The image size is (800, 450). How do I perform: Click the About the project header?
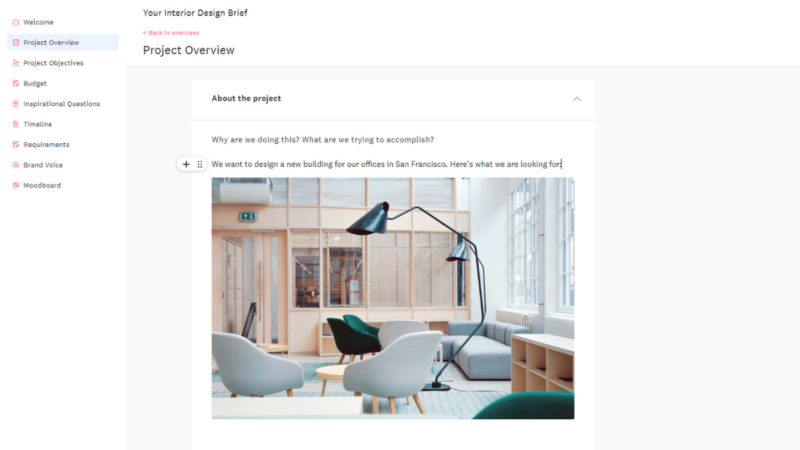coord(393,99)
